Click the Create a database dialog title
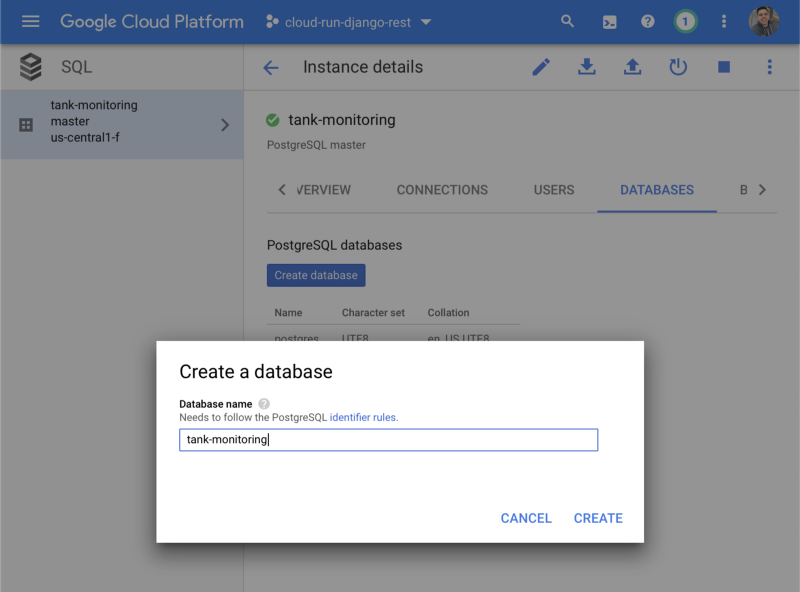800x592 pixels. pyautogui.click(x=256, y=372)
